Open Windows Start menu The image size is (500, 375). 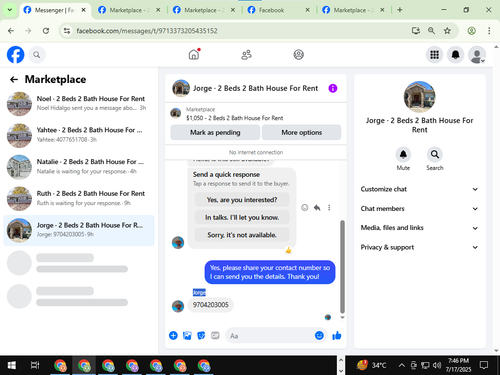pos(12,365)
